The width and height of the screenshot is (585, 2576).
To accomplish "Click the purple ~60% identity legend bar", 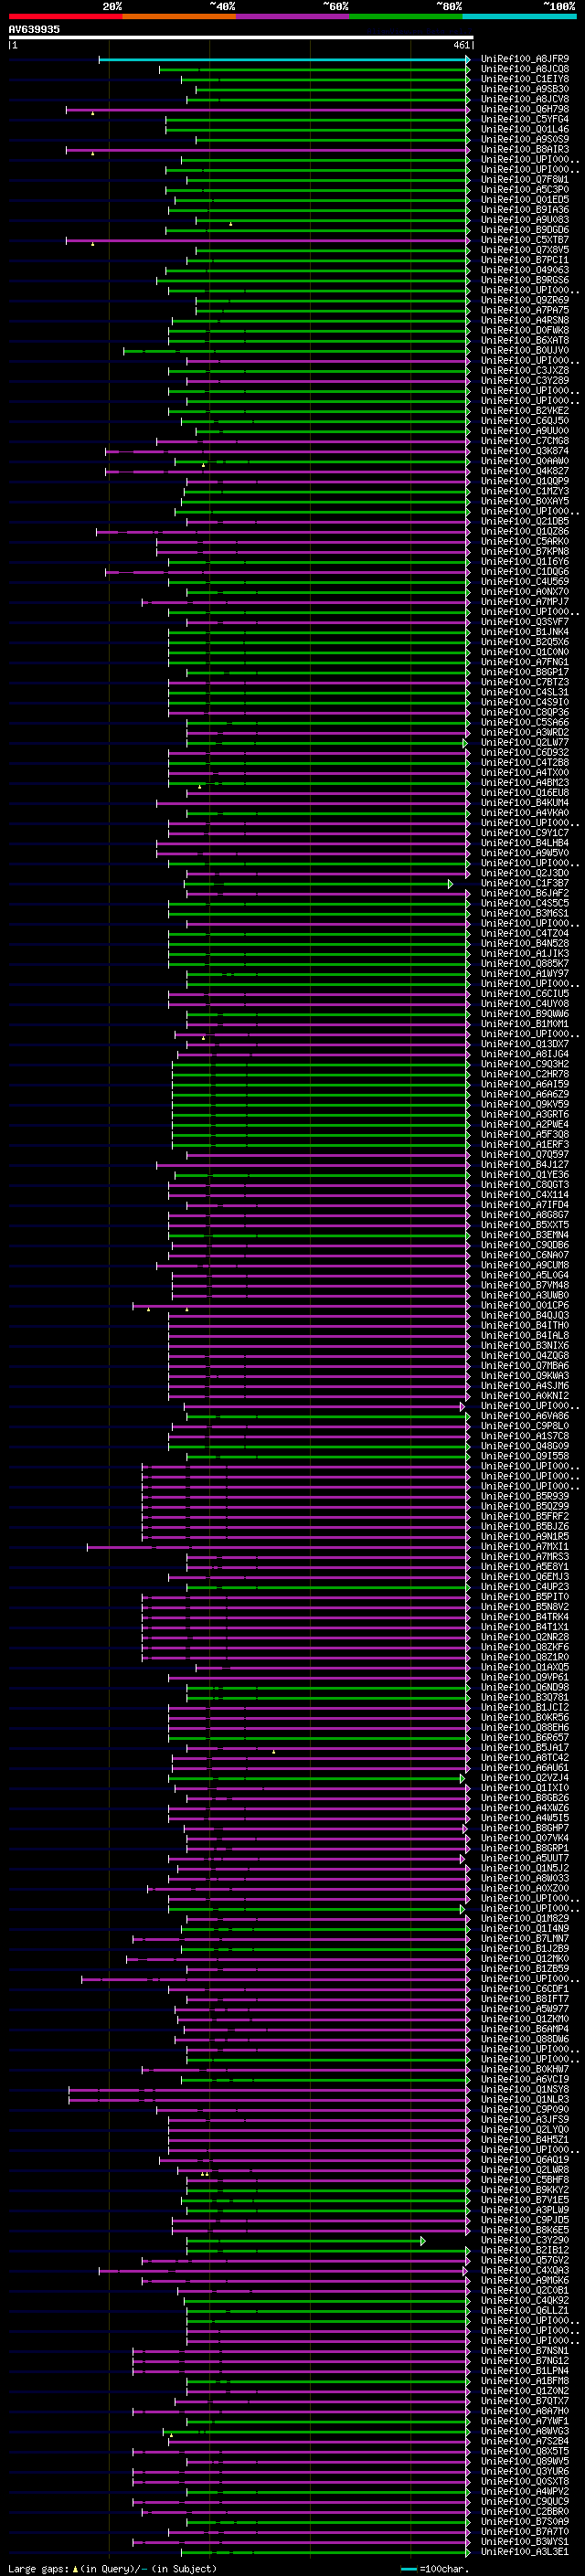I will 293,16.
